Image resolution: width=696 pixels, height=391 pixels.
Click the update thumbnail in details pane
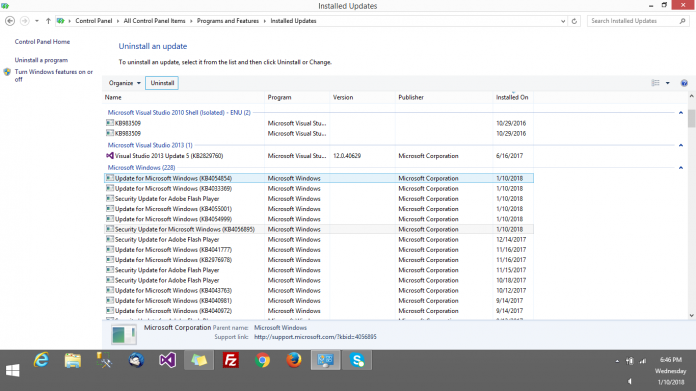coord(123,335)
